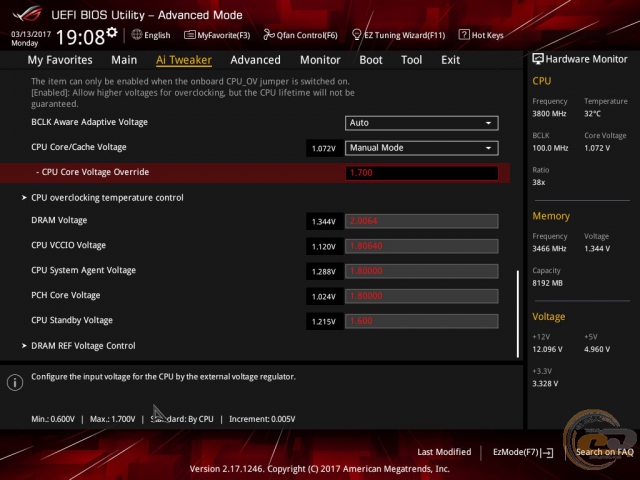Switch to the Main tab
The width and height of the screenshot is (640, 480).
(x=124, y=60)
